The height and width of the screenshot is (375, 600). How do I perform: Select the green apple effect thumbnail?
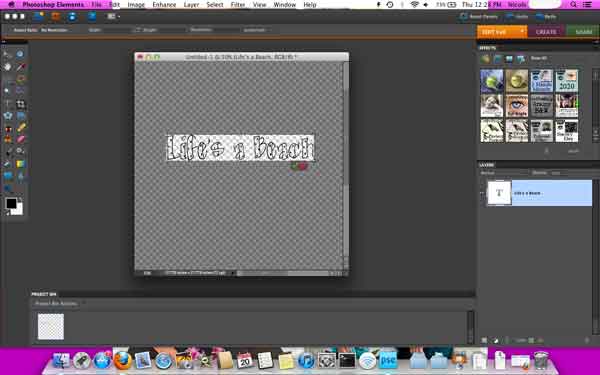[492, 81]
